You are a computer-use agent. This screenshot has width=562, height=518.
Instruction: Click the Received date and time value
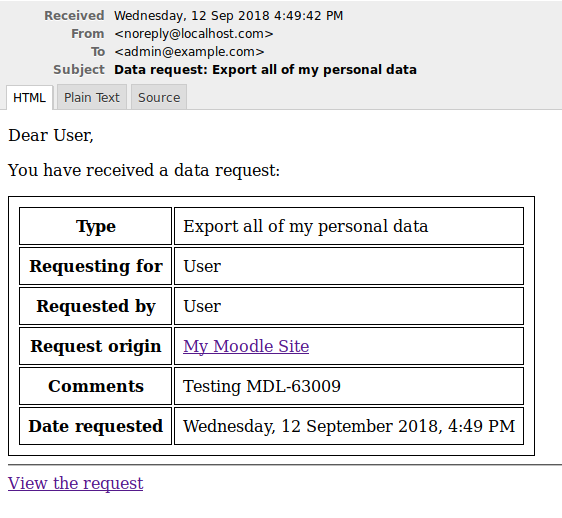[229, 16]
